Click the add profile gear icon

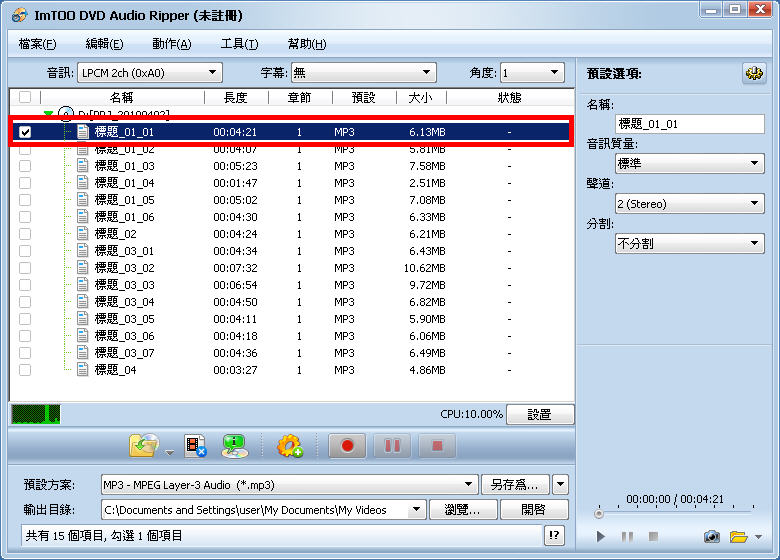coord(290,446)
